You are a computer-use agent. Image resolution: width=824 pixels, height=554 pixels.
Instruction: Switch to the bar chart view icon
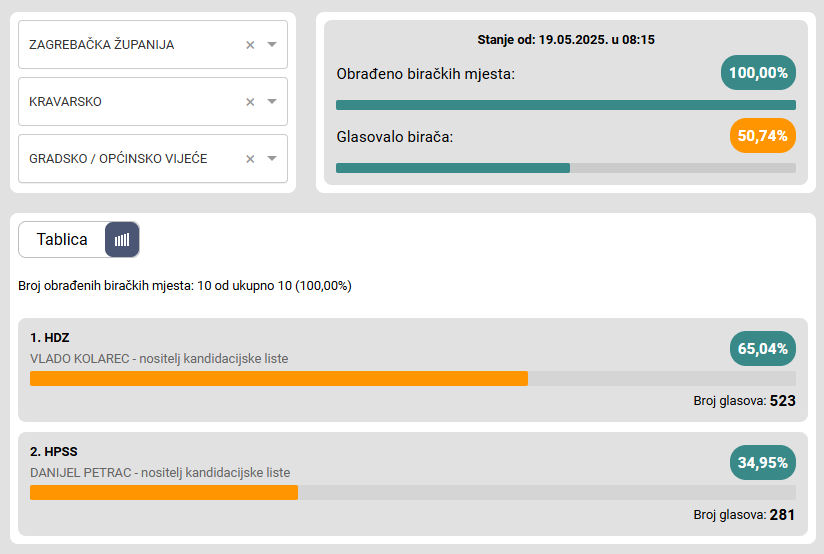coord(122,240)
